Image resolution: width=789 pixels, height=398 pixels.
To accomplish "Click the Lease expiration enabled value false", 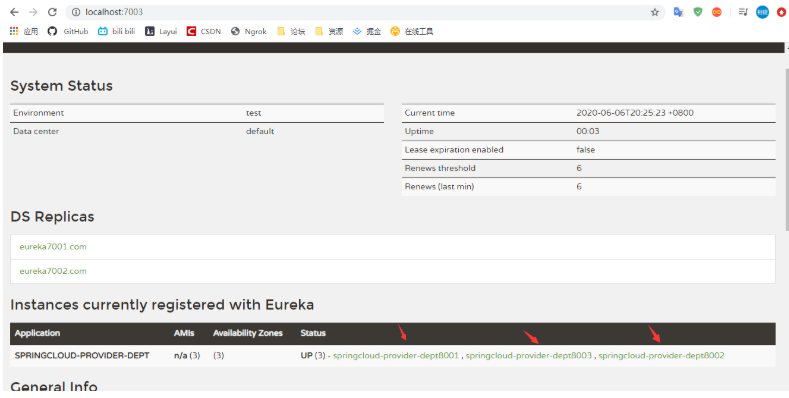I will click(585, 150).
